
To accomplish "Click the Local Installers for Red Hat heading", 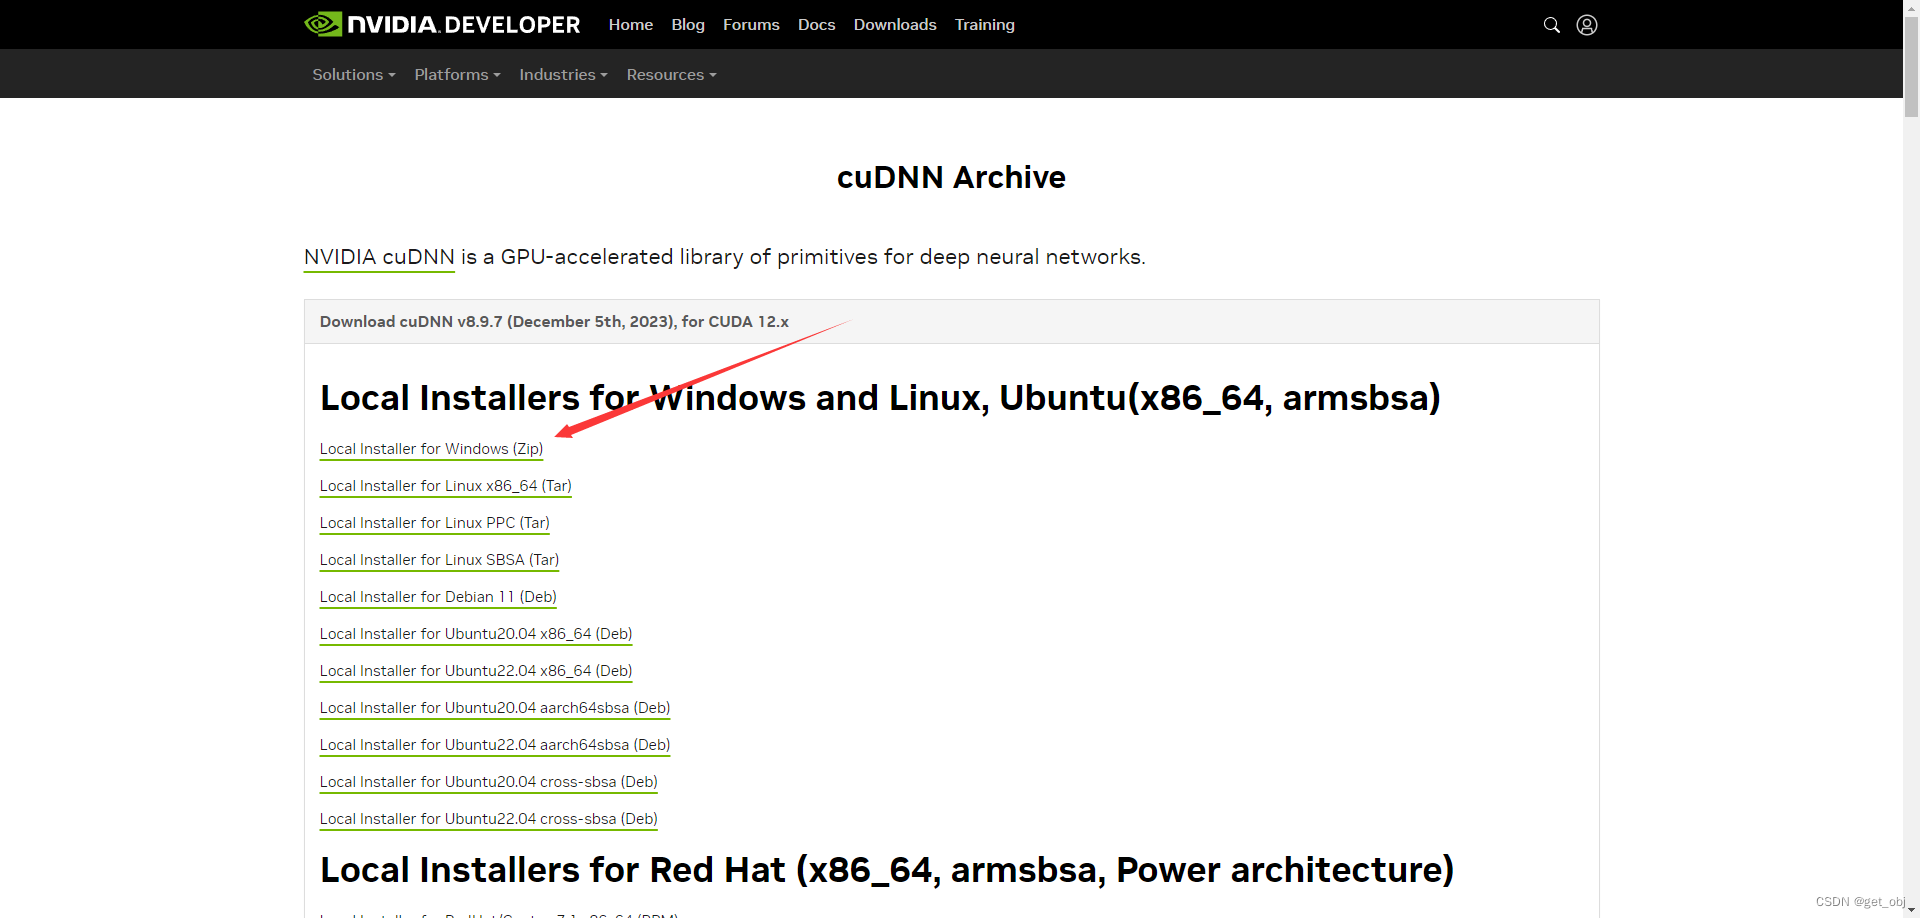I will [x=887, y=870].
